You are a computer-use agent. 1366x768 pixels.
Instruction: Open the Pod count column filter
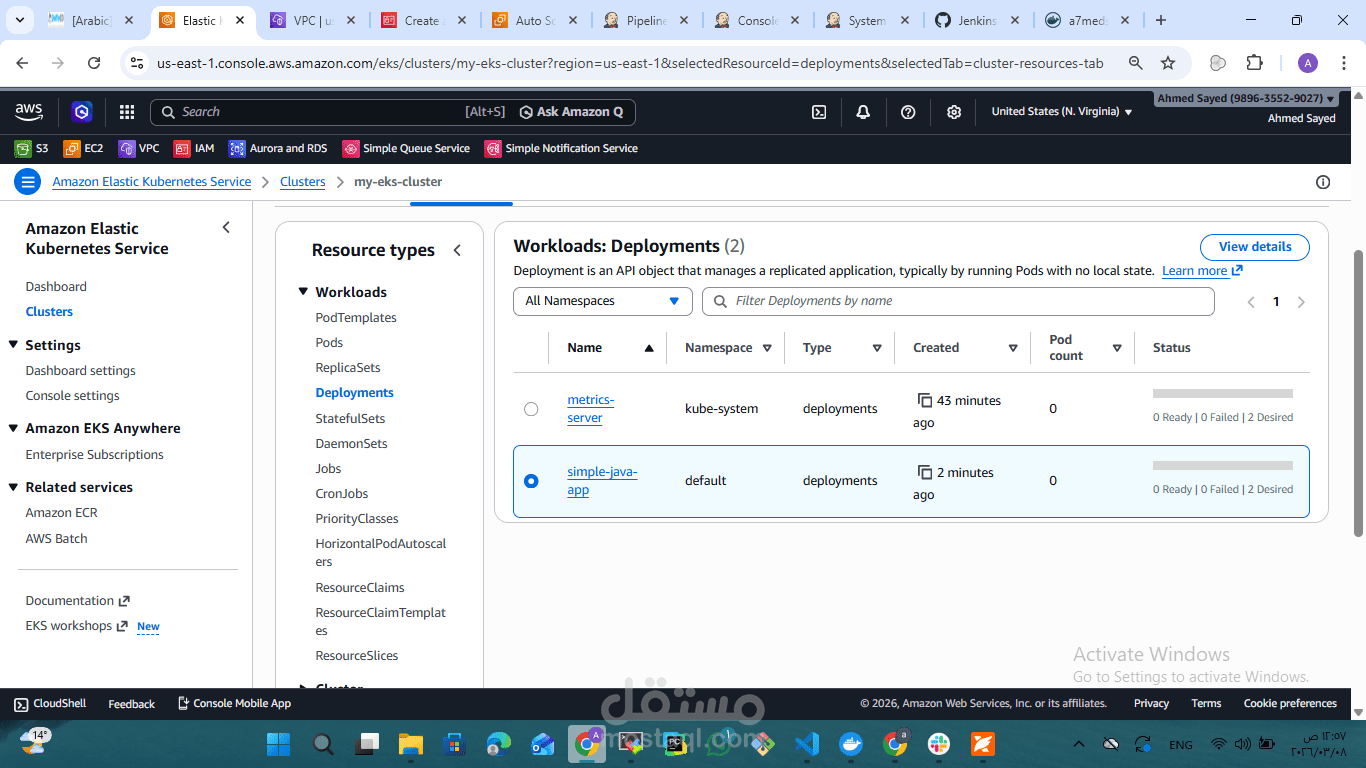pyautogui.click(x=1117, y=348)
